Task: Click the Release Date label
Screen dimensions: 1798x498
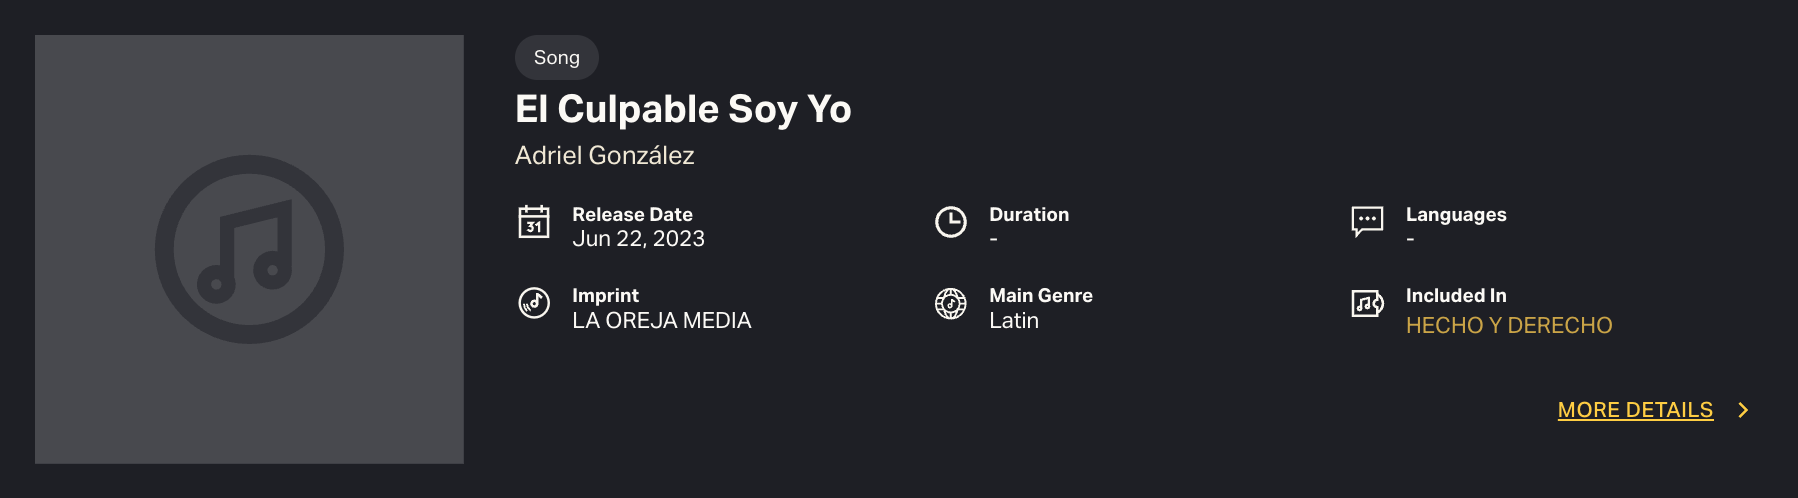Action: (x=632, y=215)
